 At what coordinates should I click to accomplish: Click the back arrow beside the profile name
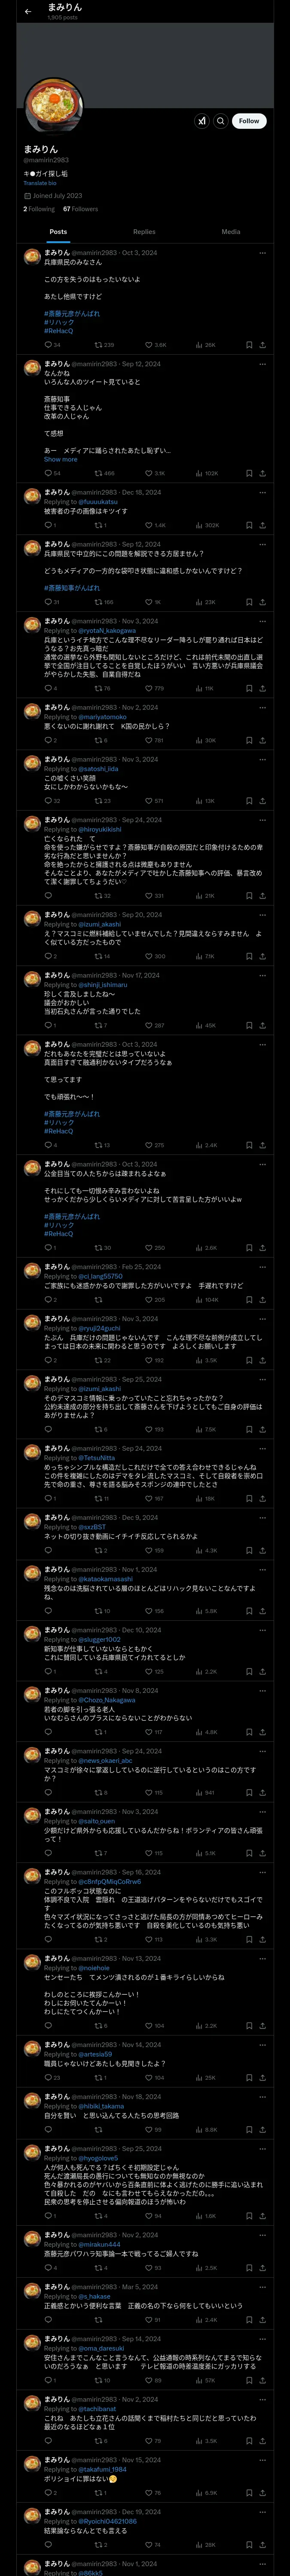28,11
